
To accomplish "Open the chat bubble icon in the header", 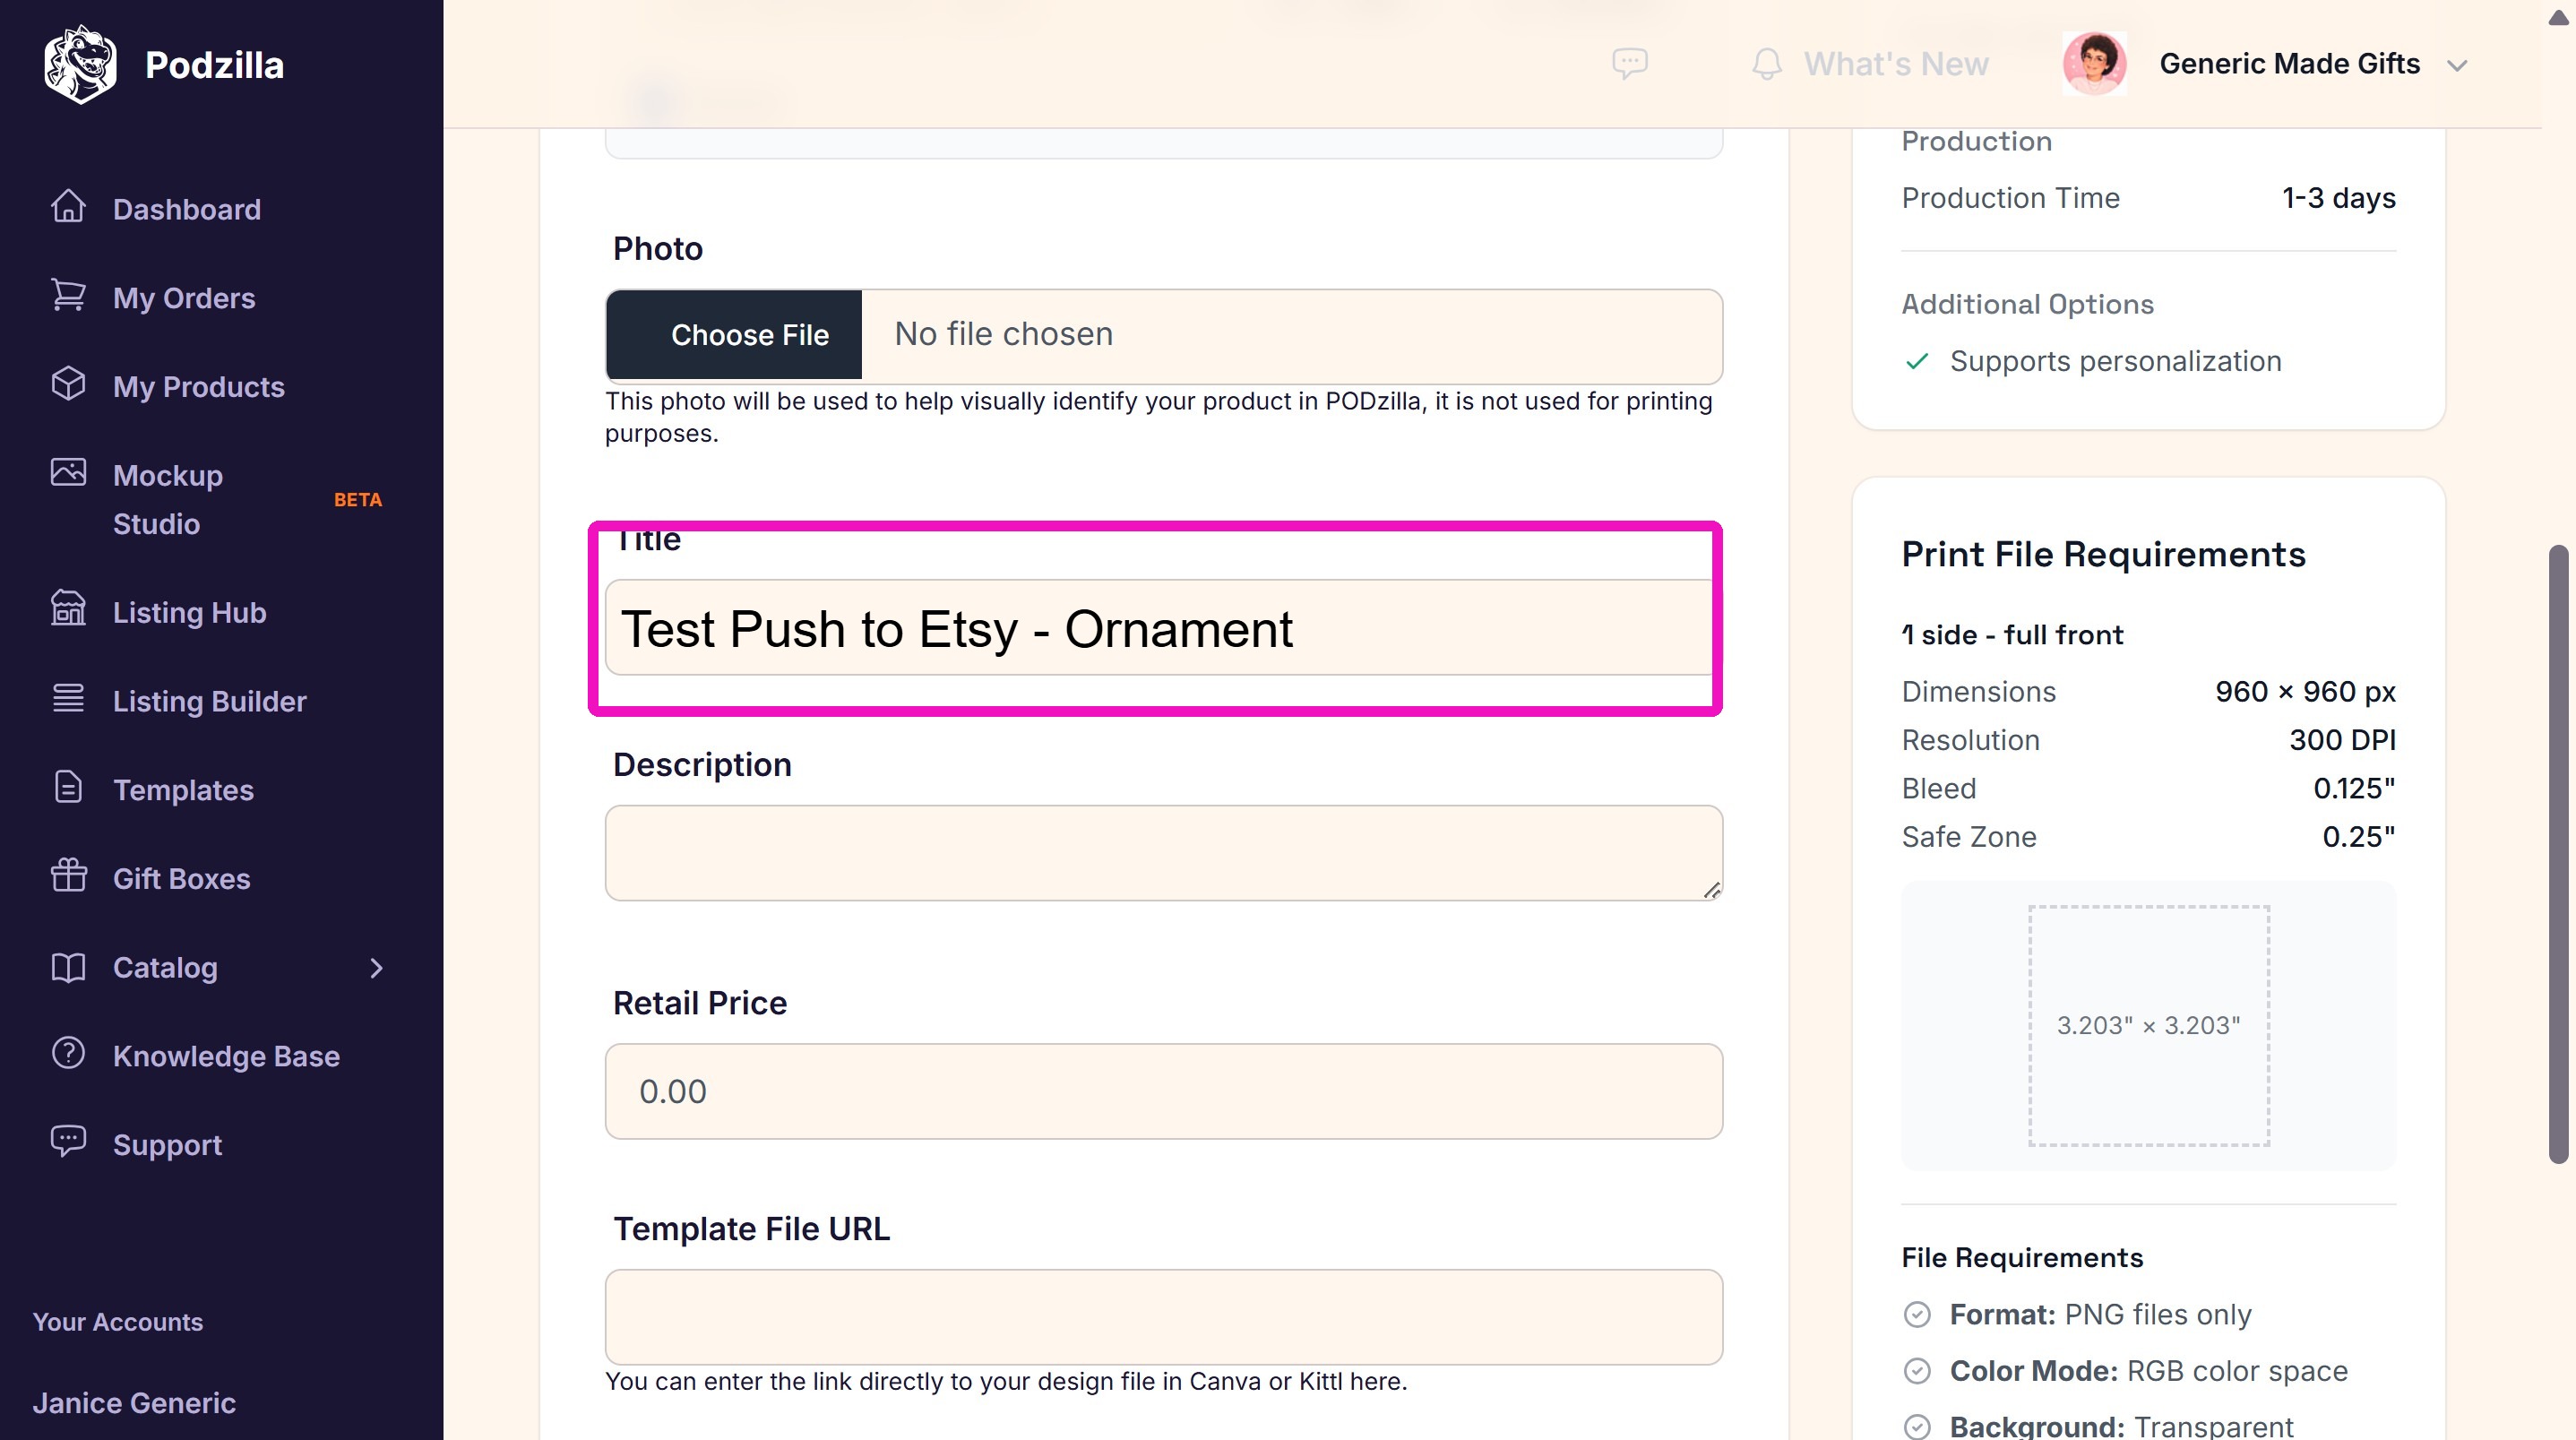I will [1630, 64].
